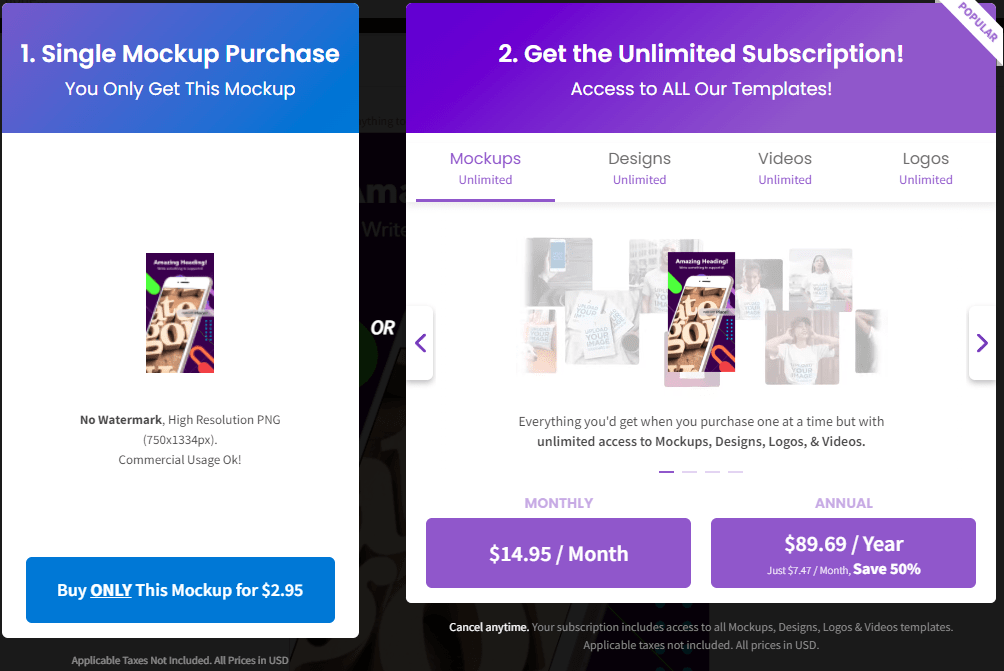
Task: Buy only this mockup for $2.95
Action: click(x=180, y=590)
